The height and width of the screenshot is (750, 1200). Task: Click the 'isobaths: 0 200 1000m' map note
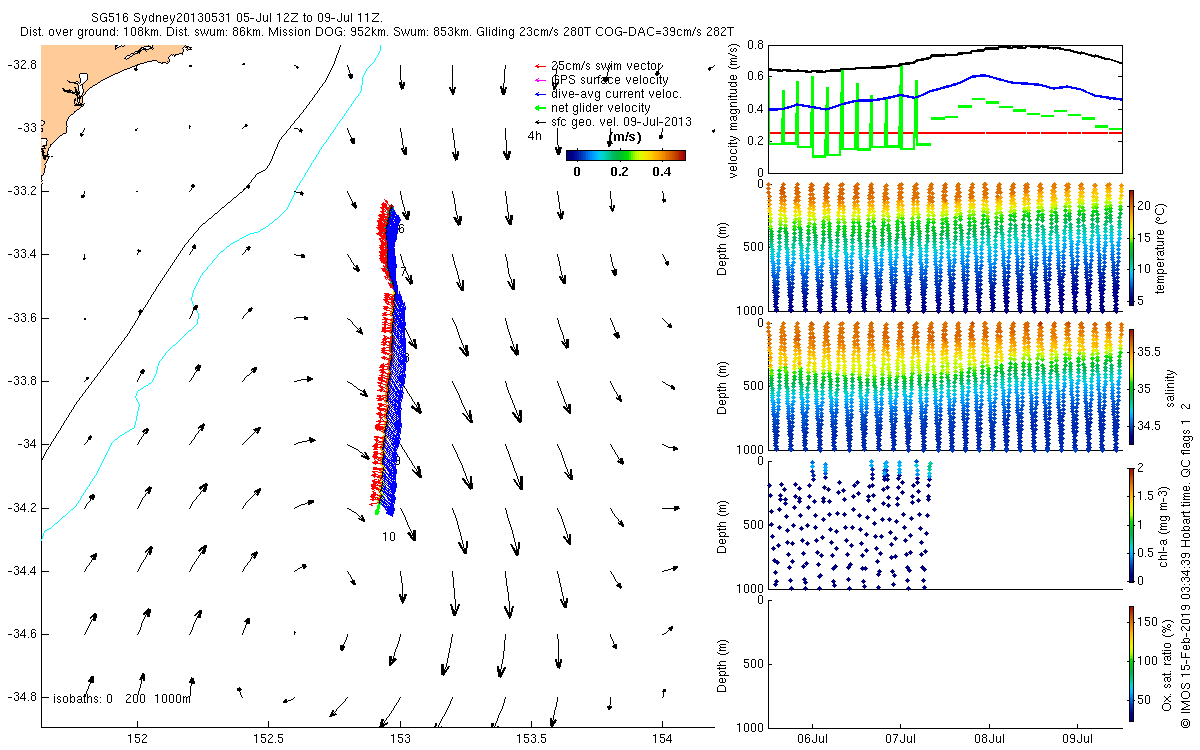[122, 698]
